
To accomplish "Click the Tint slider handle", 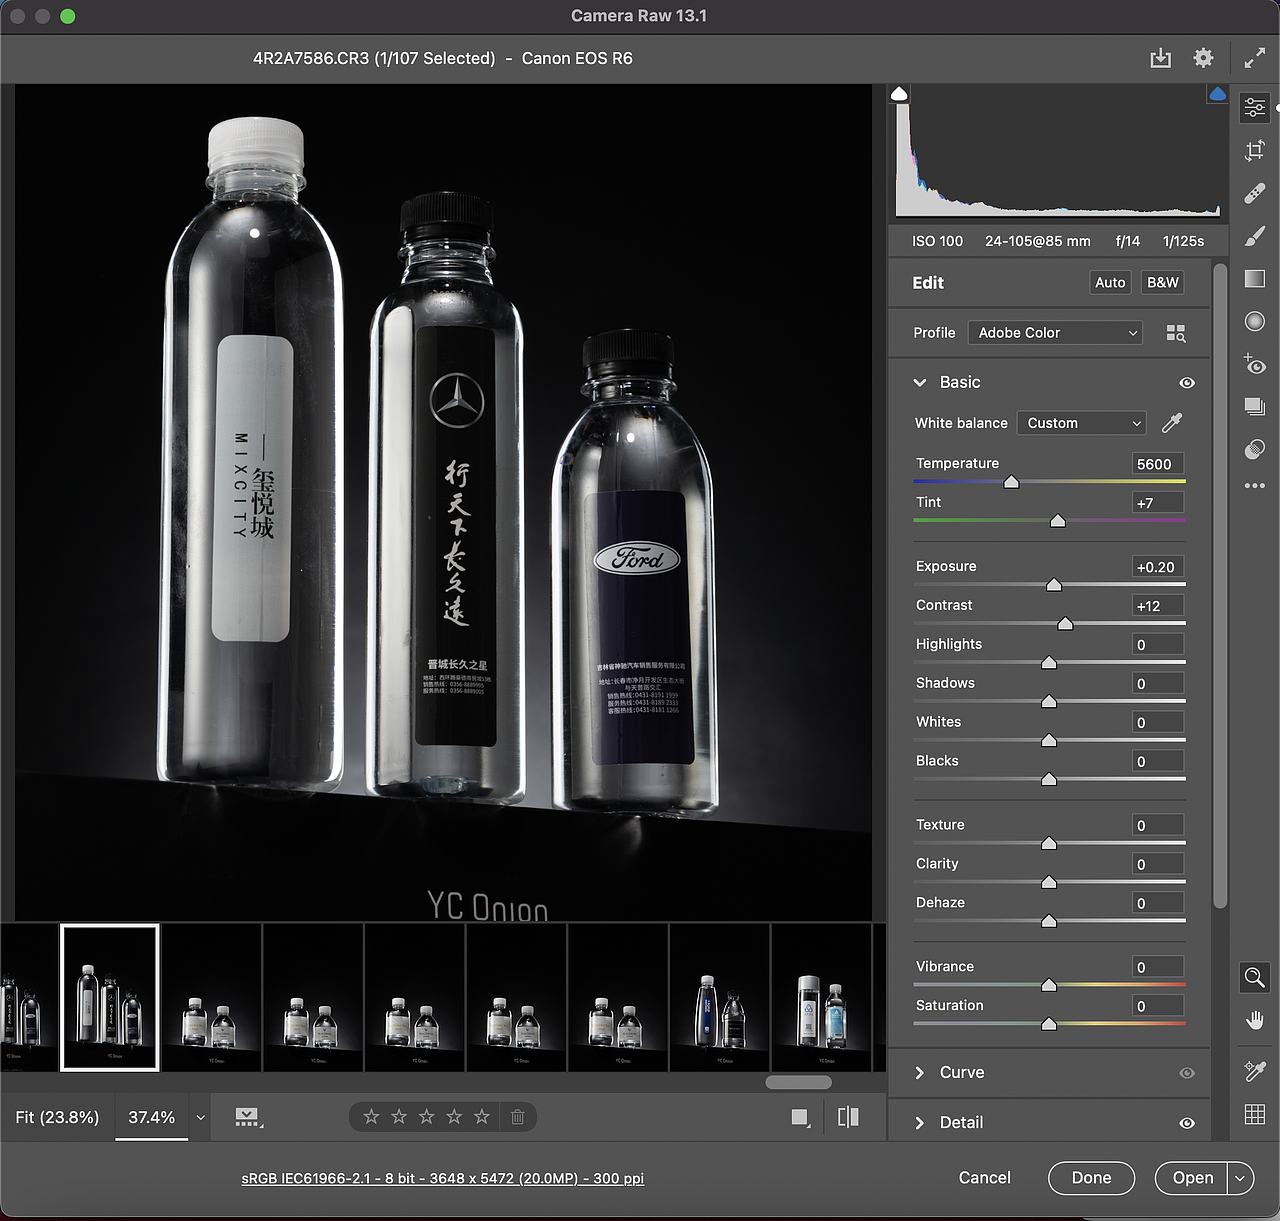I will (1058, 521).
